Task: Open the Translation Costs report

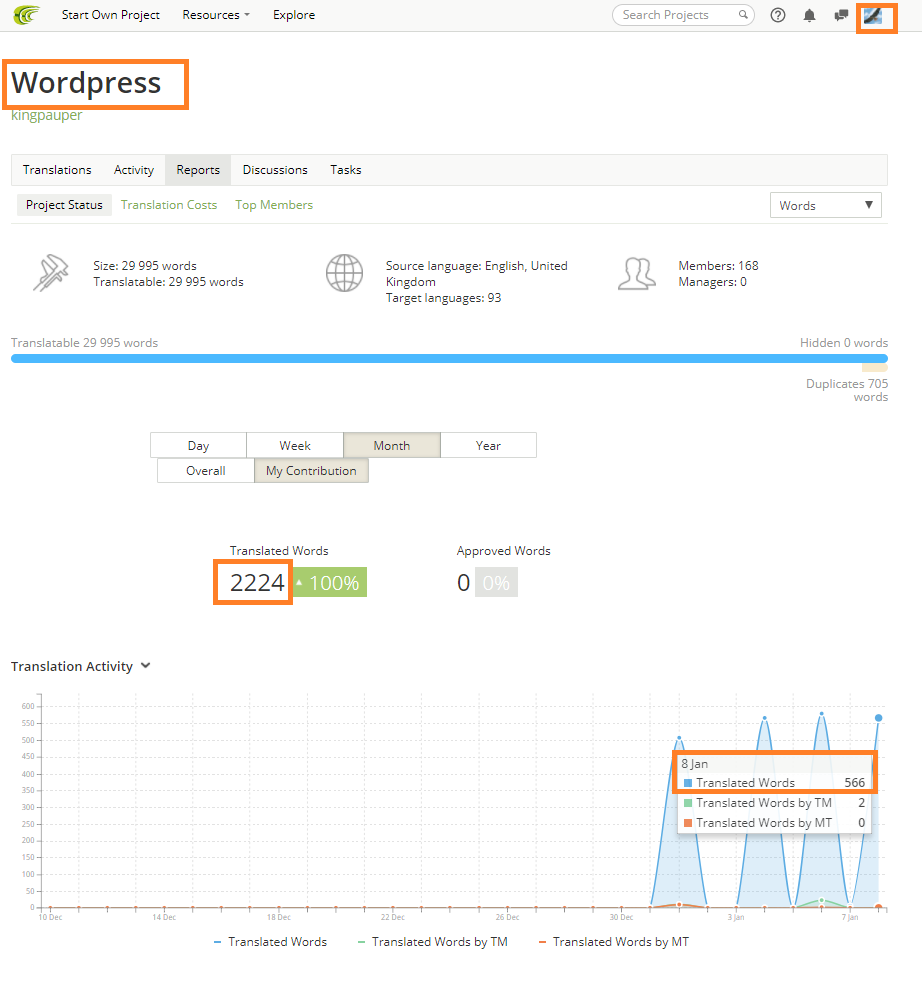Action: pyautogui.click(x=169, y=205)
